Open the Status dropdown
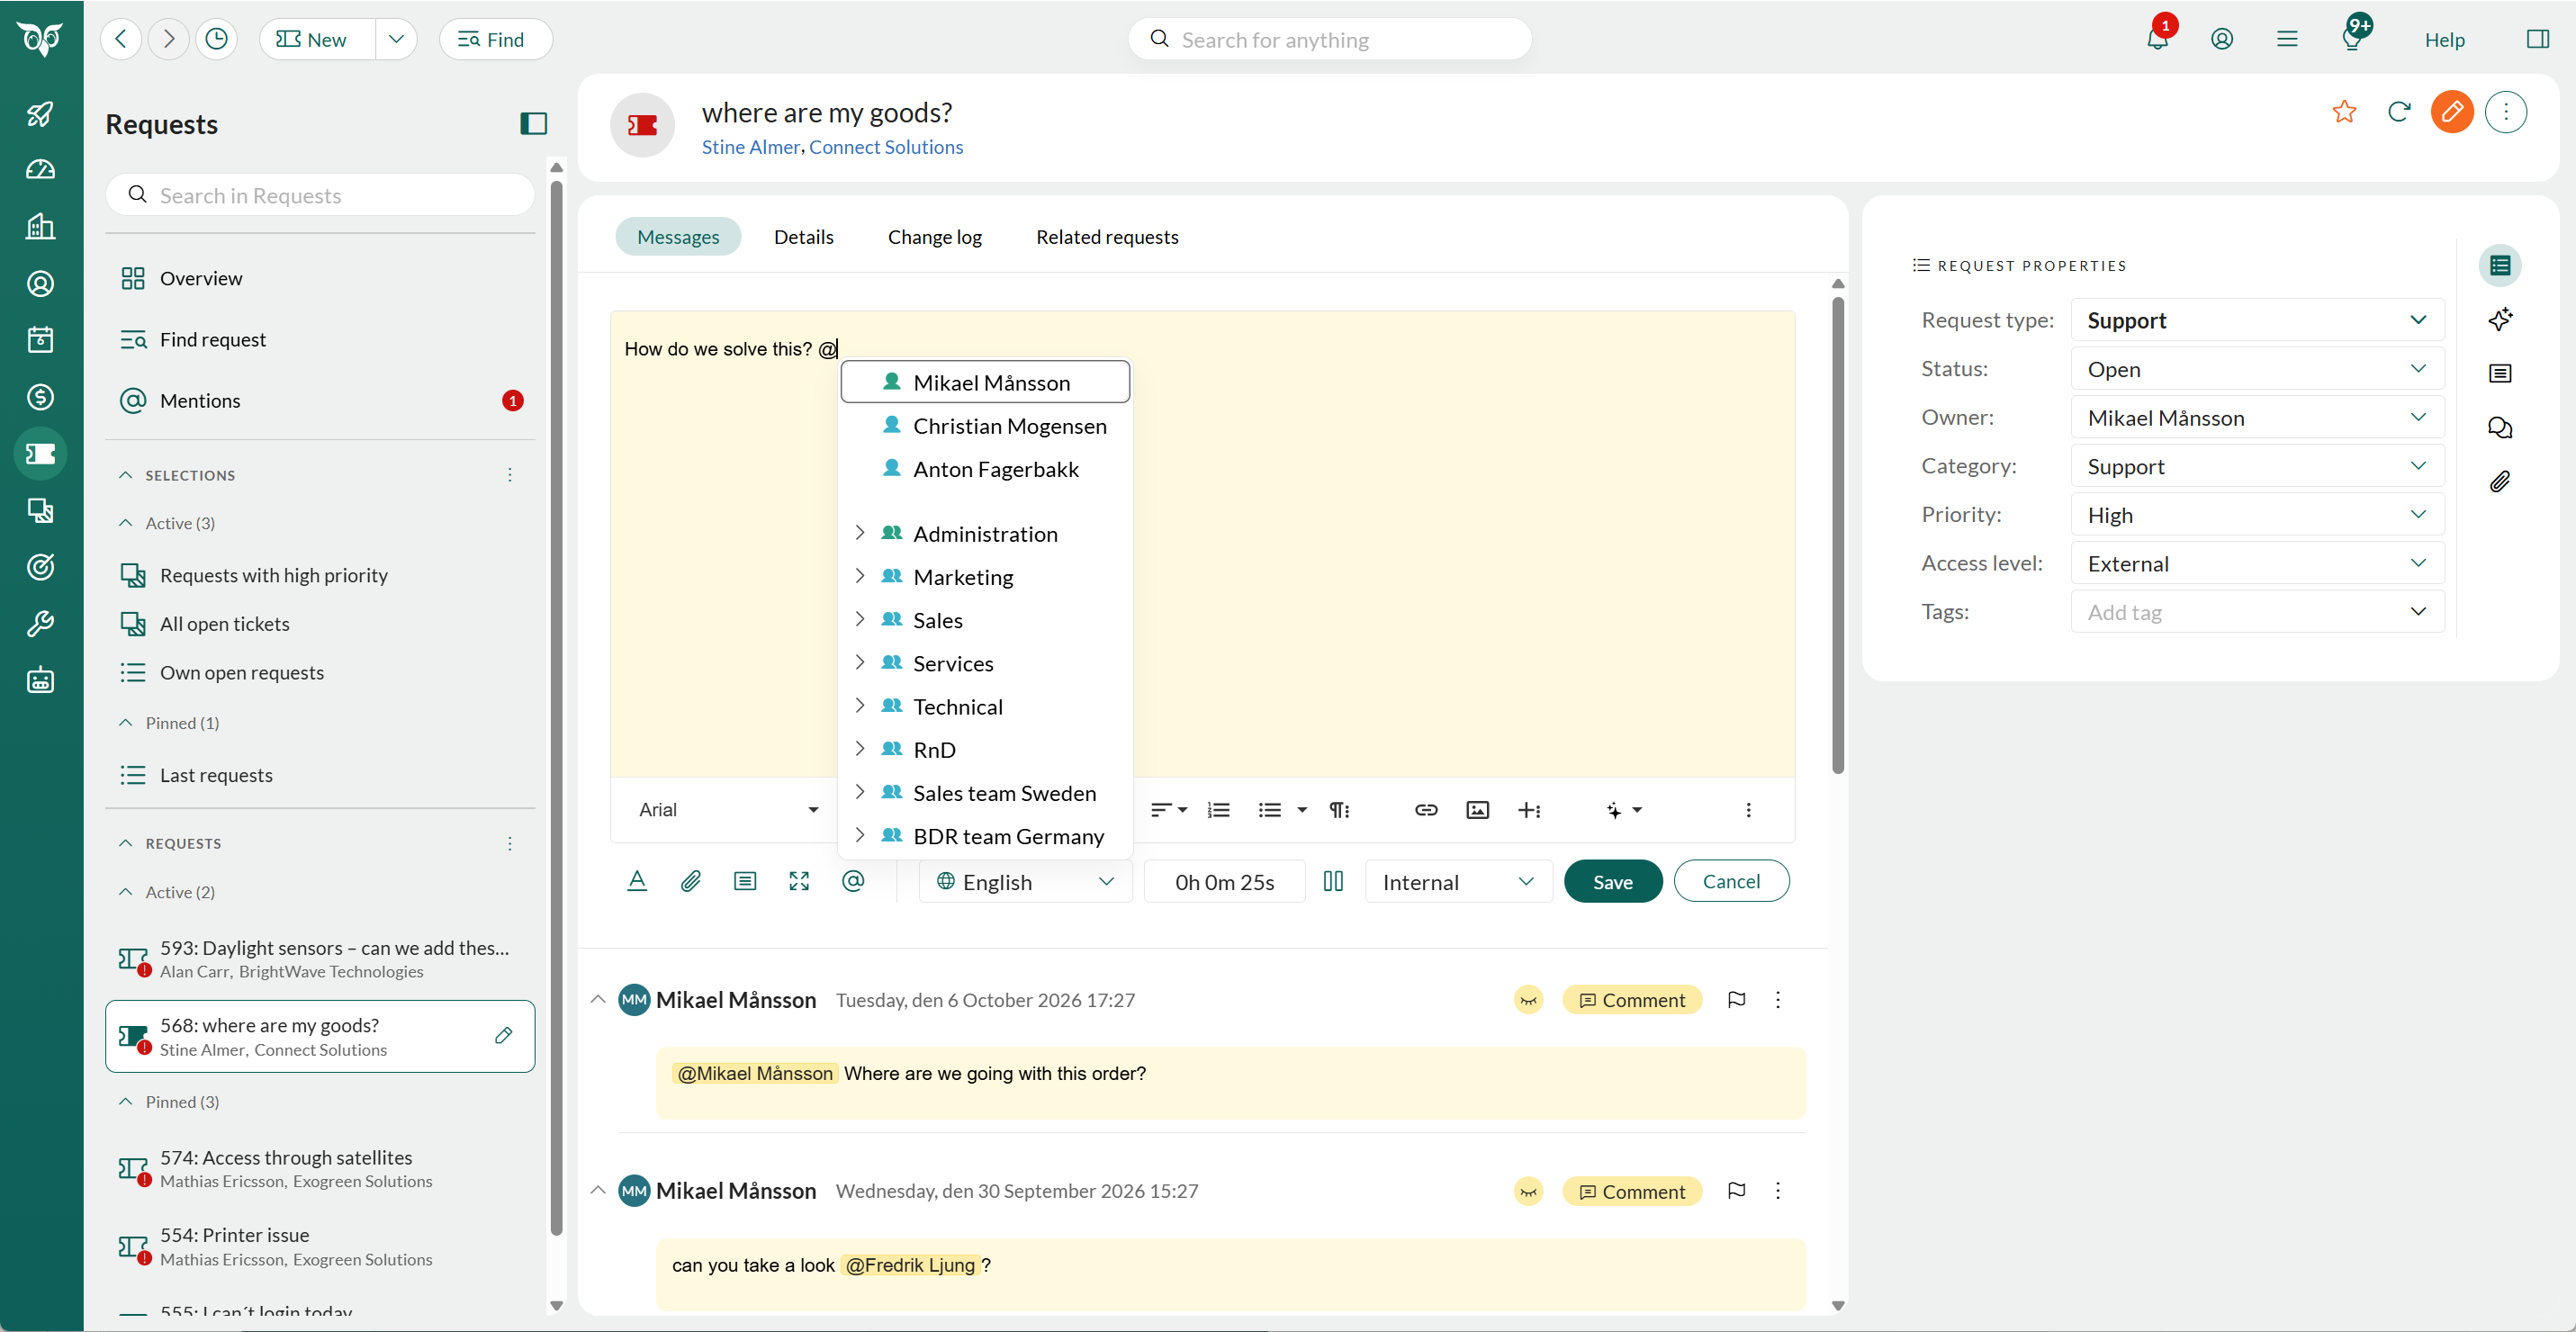 click(2257, 369)
